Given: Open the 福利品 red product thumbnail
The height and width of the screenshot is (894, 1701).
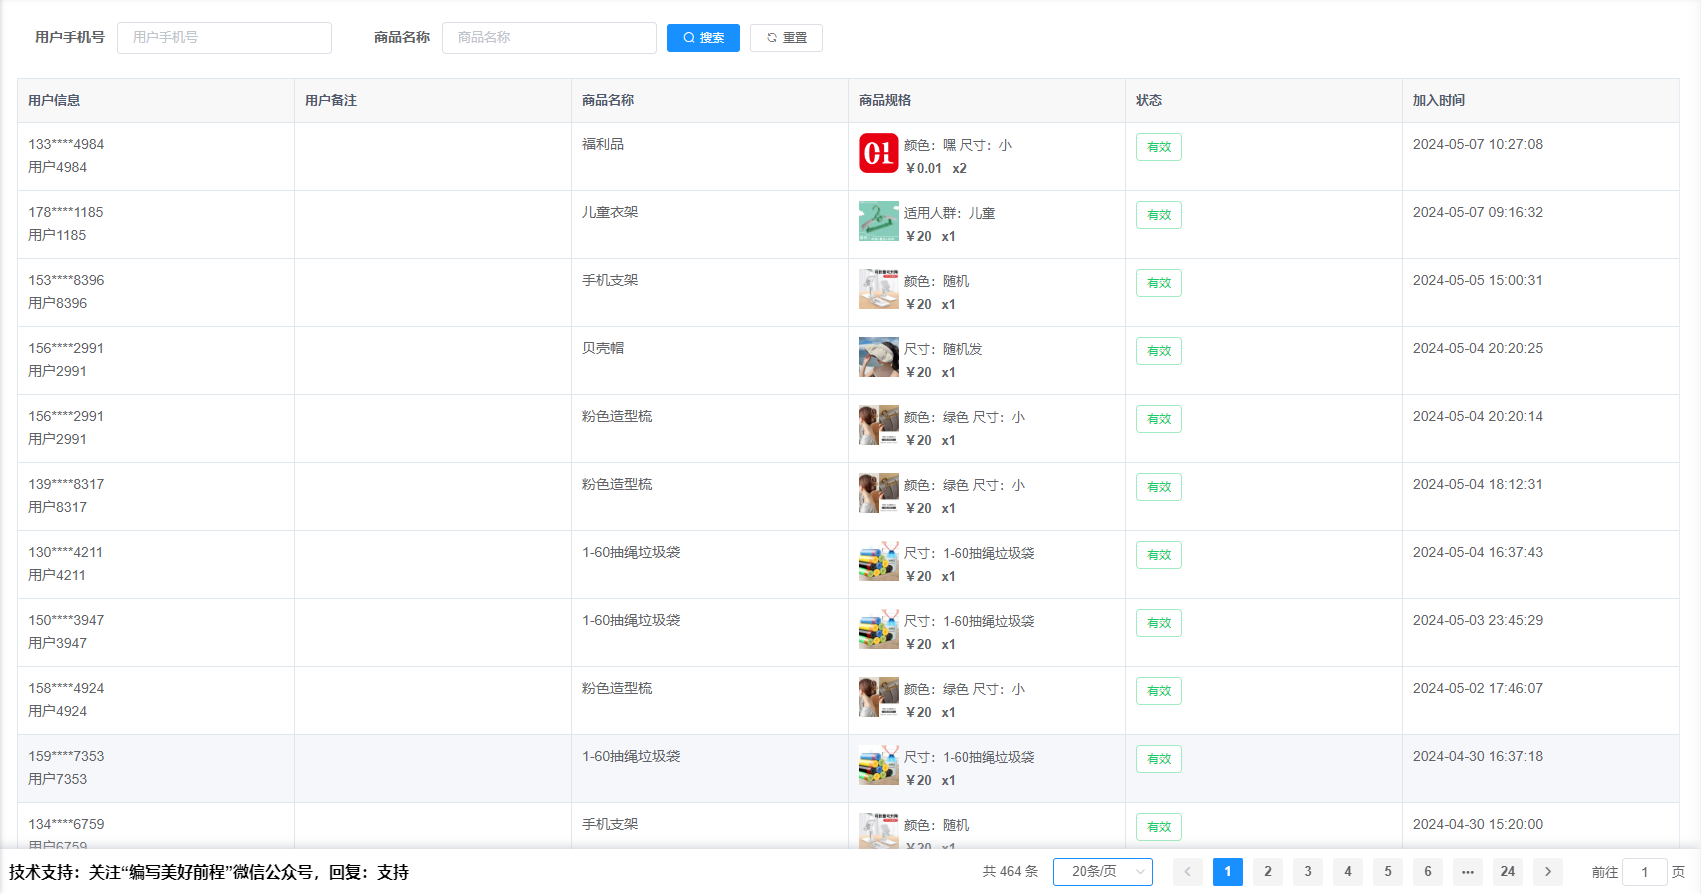Looking at the screenshot, I should click(878, 153).
